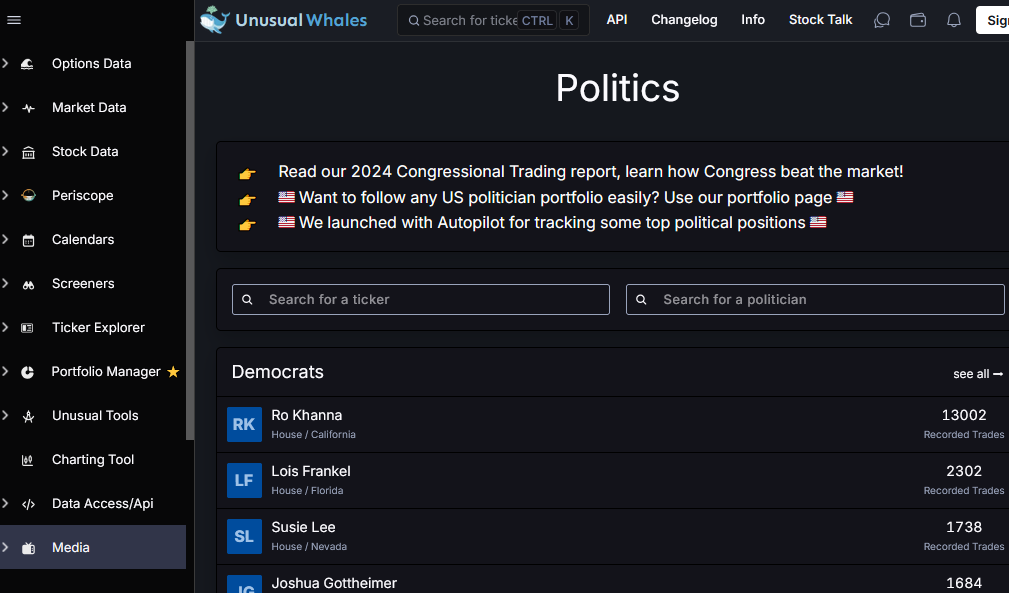Click the gold star beside Portfolio Manager
Viewport: 1009px width, 593px height.
pyautogui.click(x=173, y=372)
